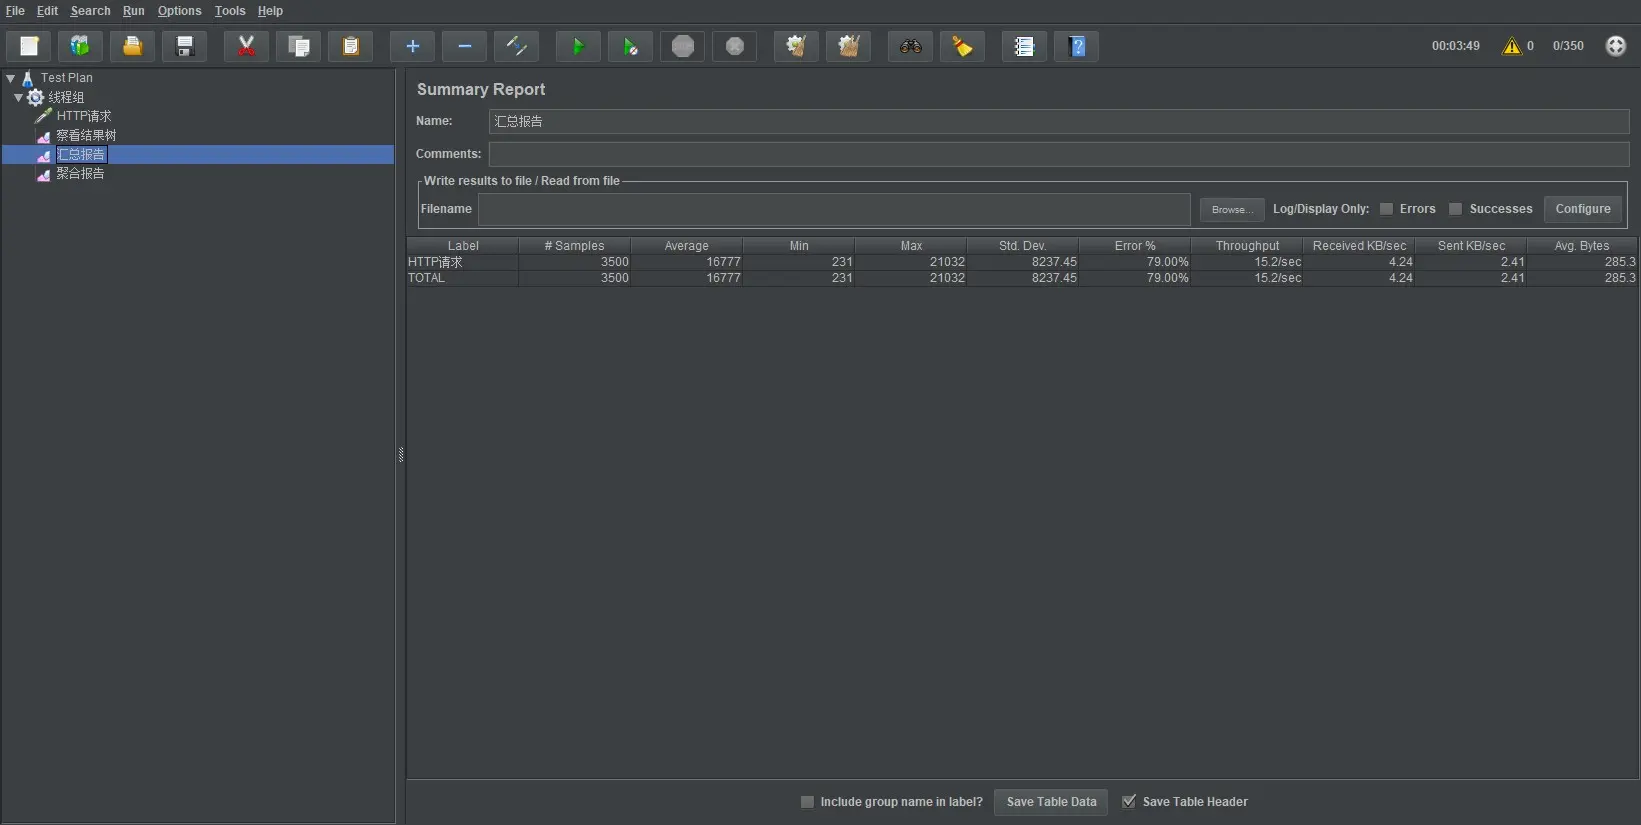Click the 0/350 thread count indicator
This screenshot has height=825, width=1641.
[1568, 46]
